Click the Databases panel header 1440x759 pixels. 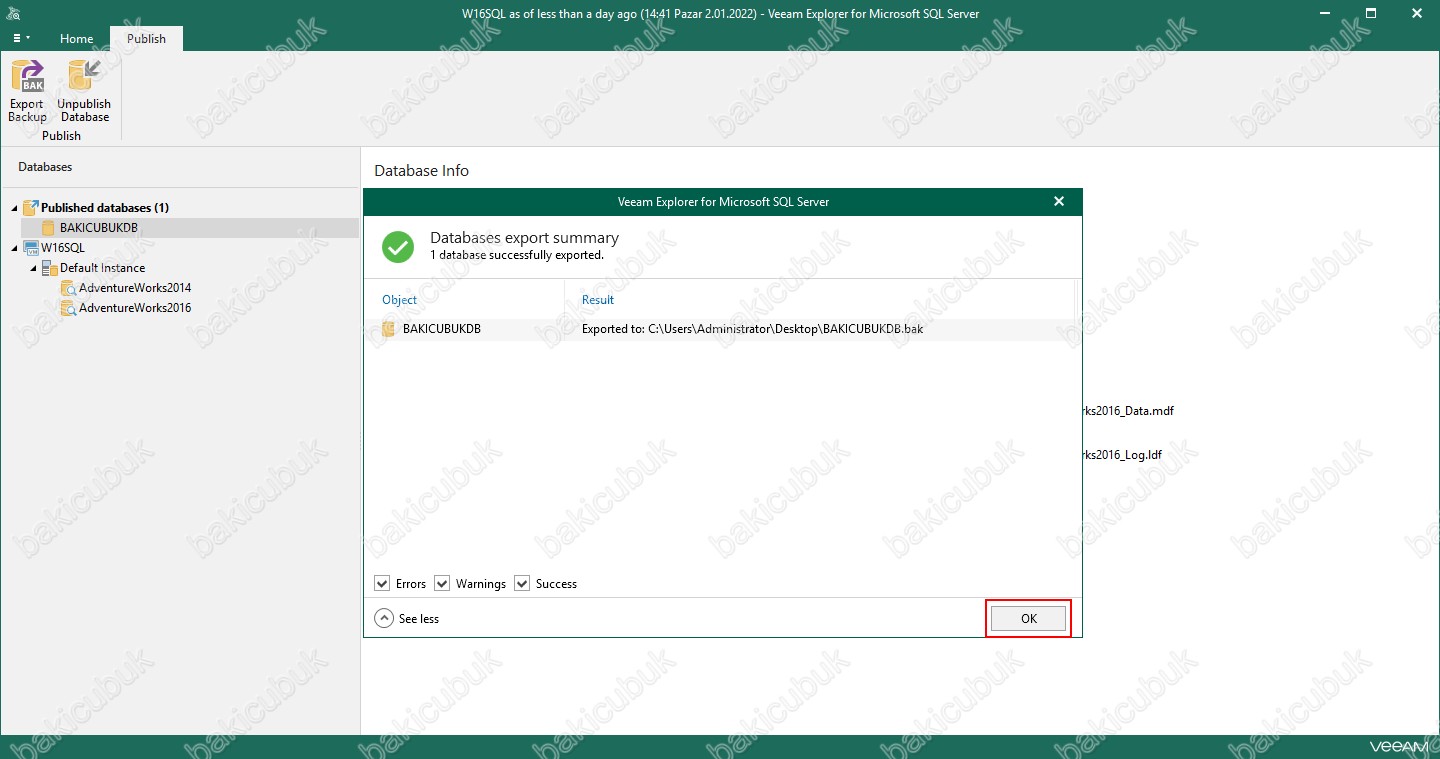tap(45, 167)
